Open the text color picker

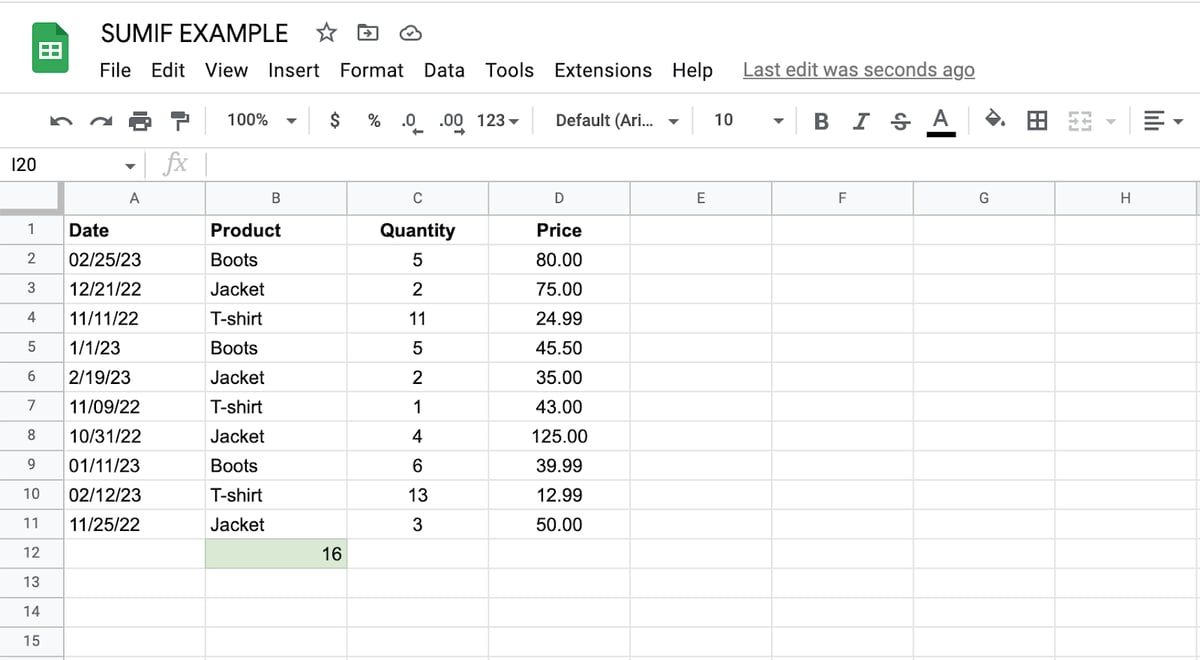pos(939,122)
